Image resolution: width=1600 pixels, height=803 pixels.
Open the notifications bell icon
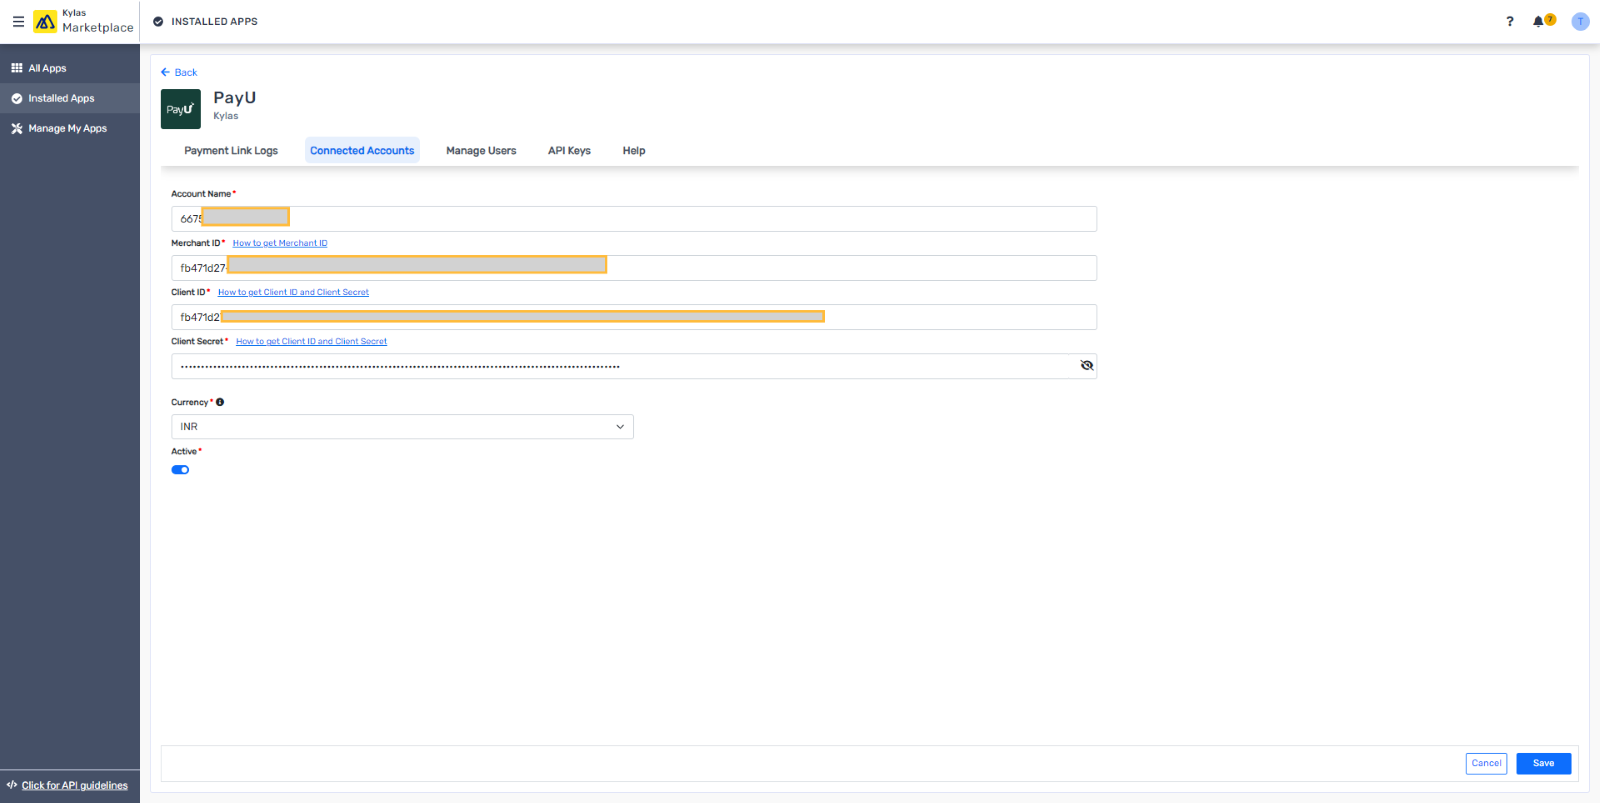coord(1539,21)
